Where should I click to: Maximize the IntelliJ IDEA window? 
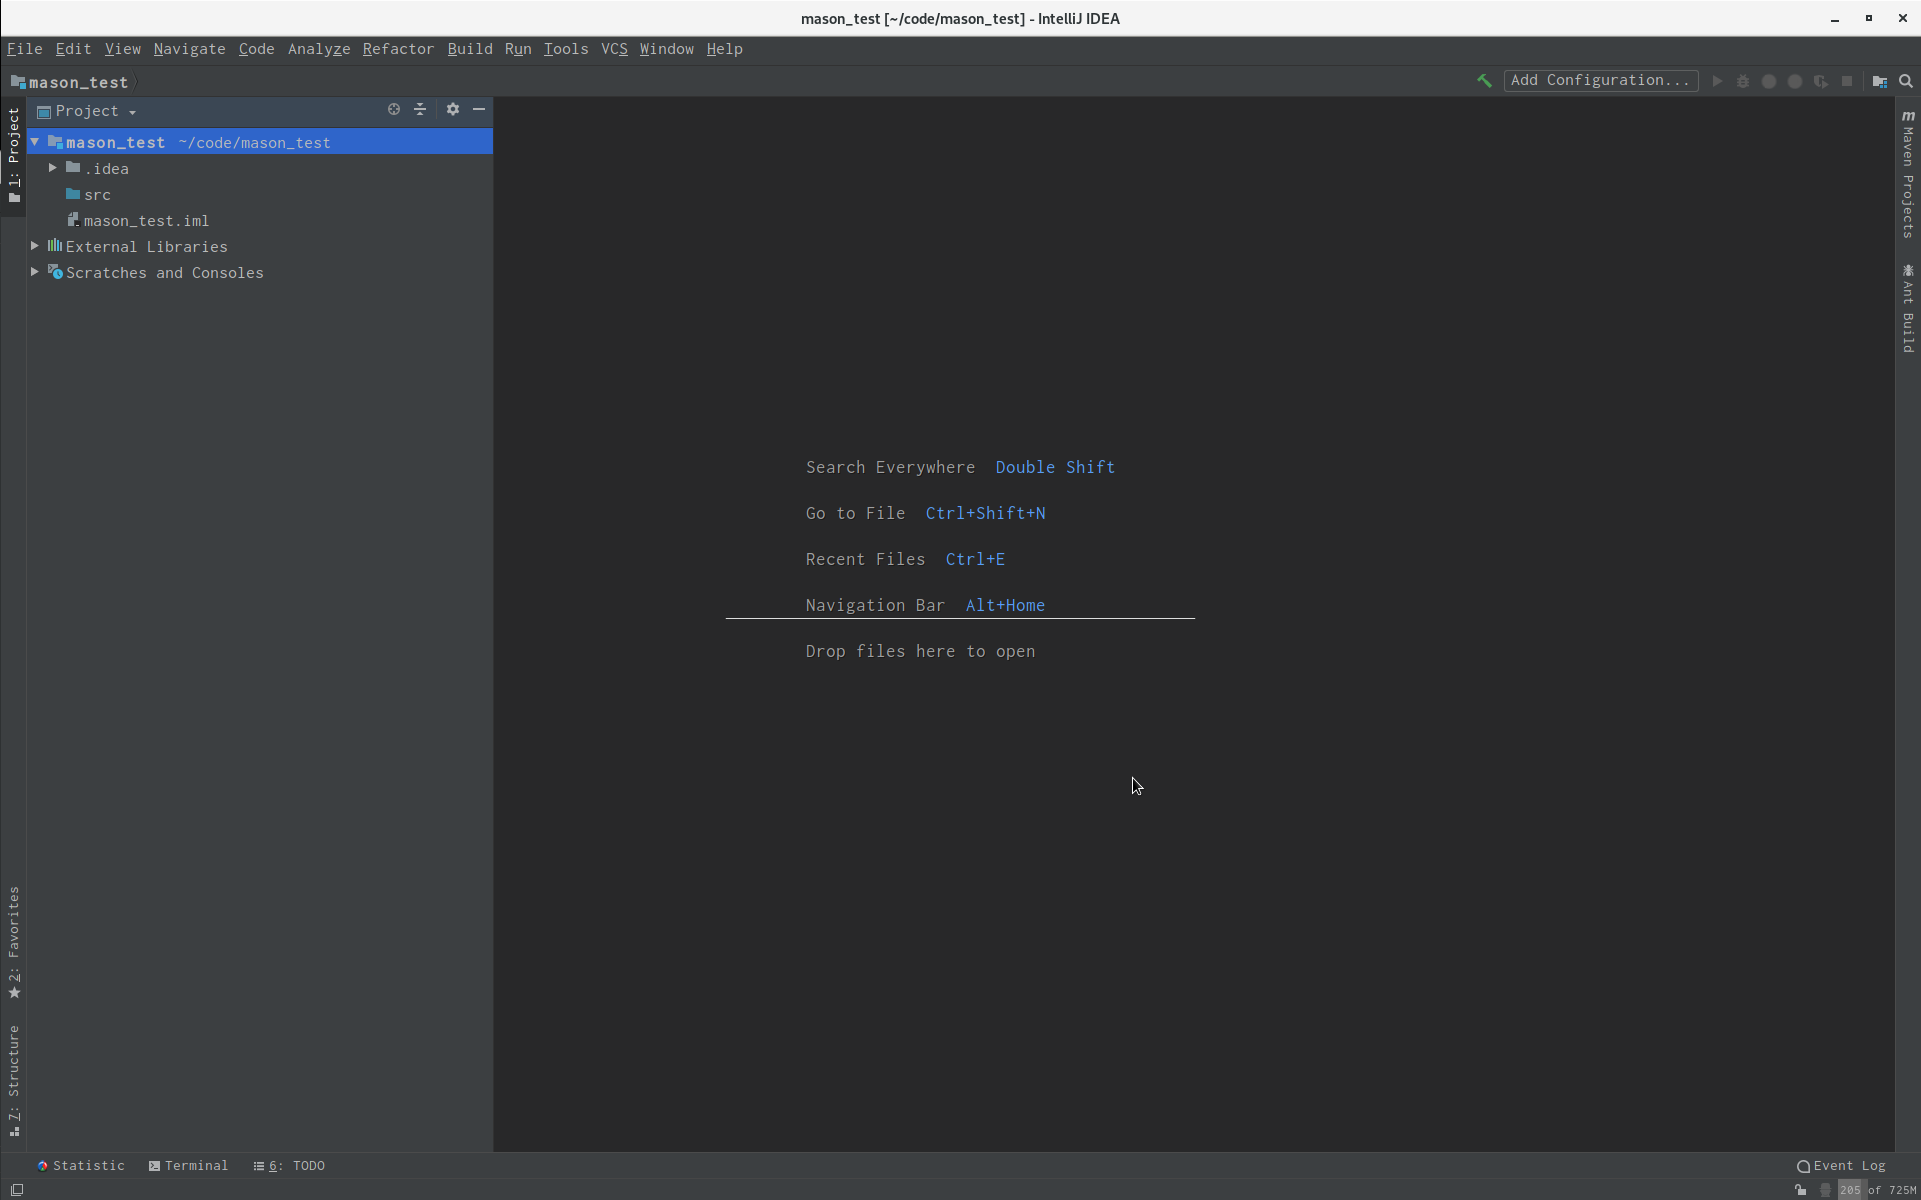[1868, 19]
